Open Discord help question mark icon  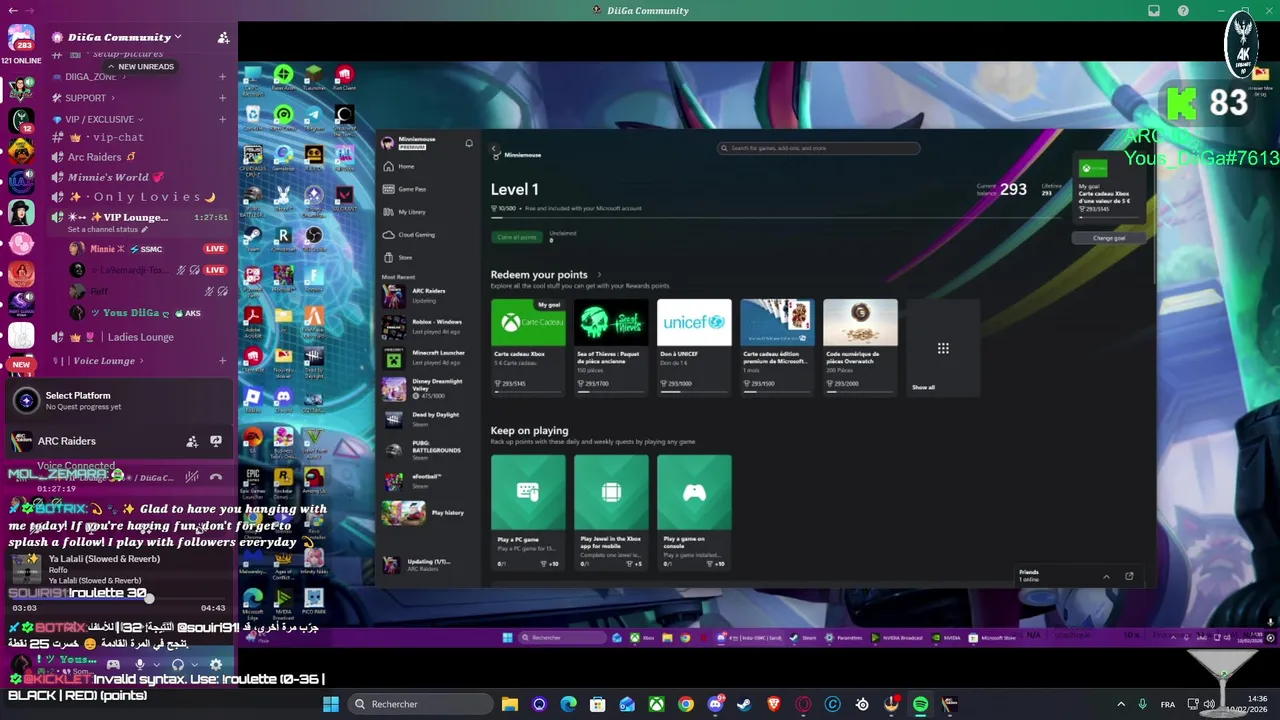[1183, 11]
